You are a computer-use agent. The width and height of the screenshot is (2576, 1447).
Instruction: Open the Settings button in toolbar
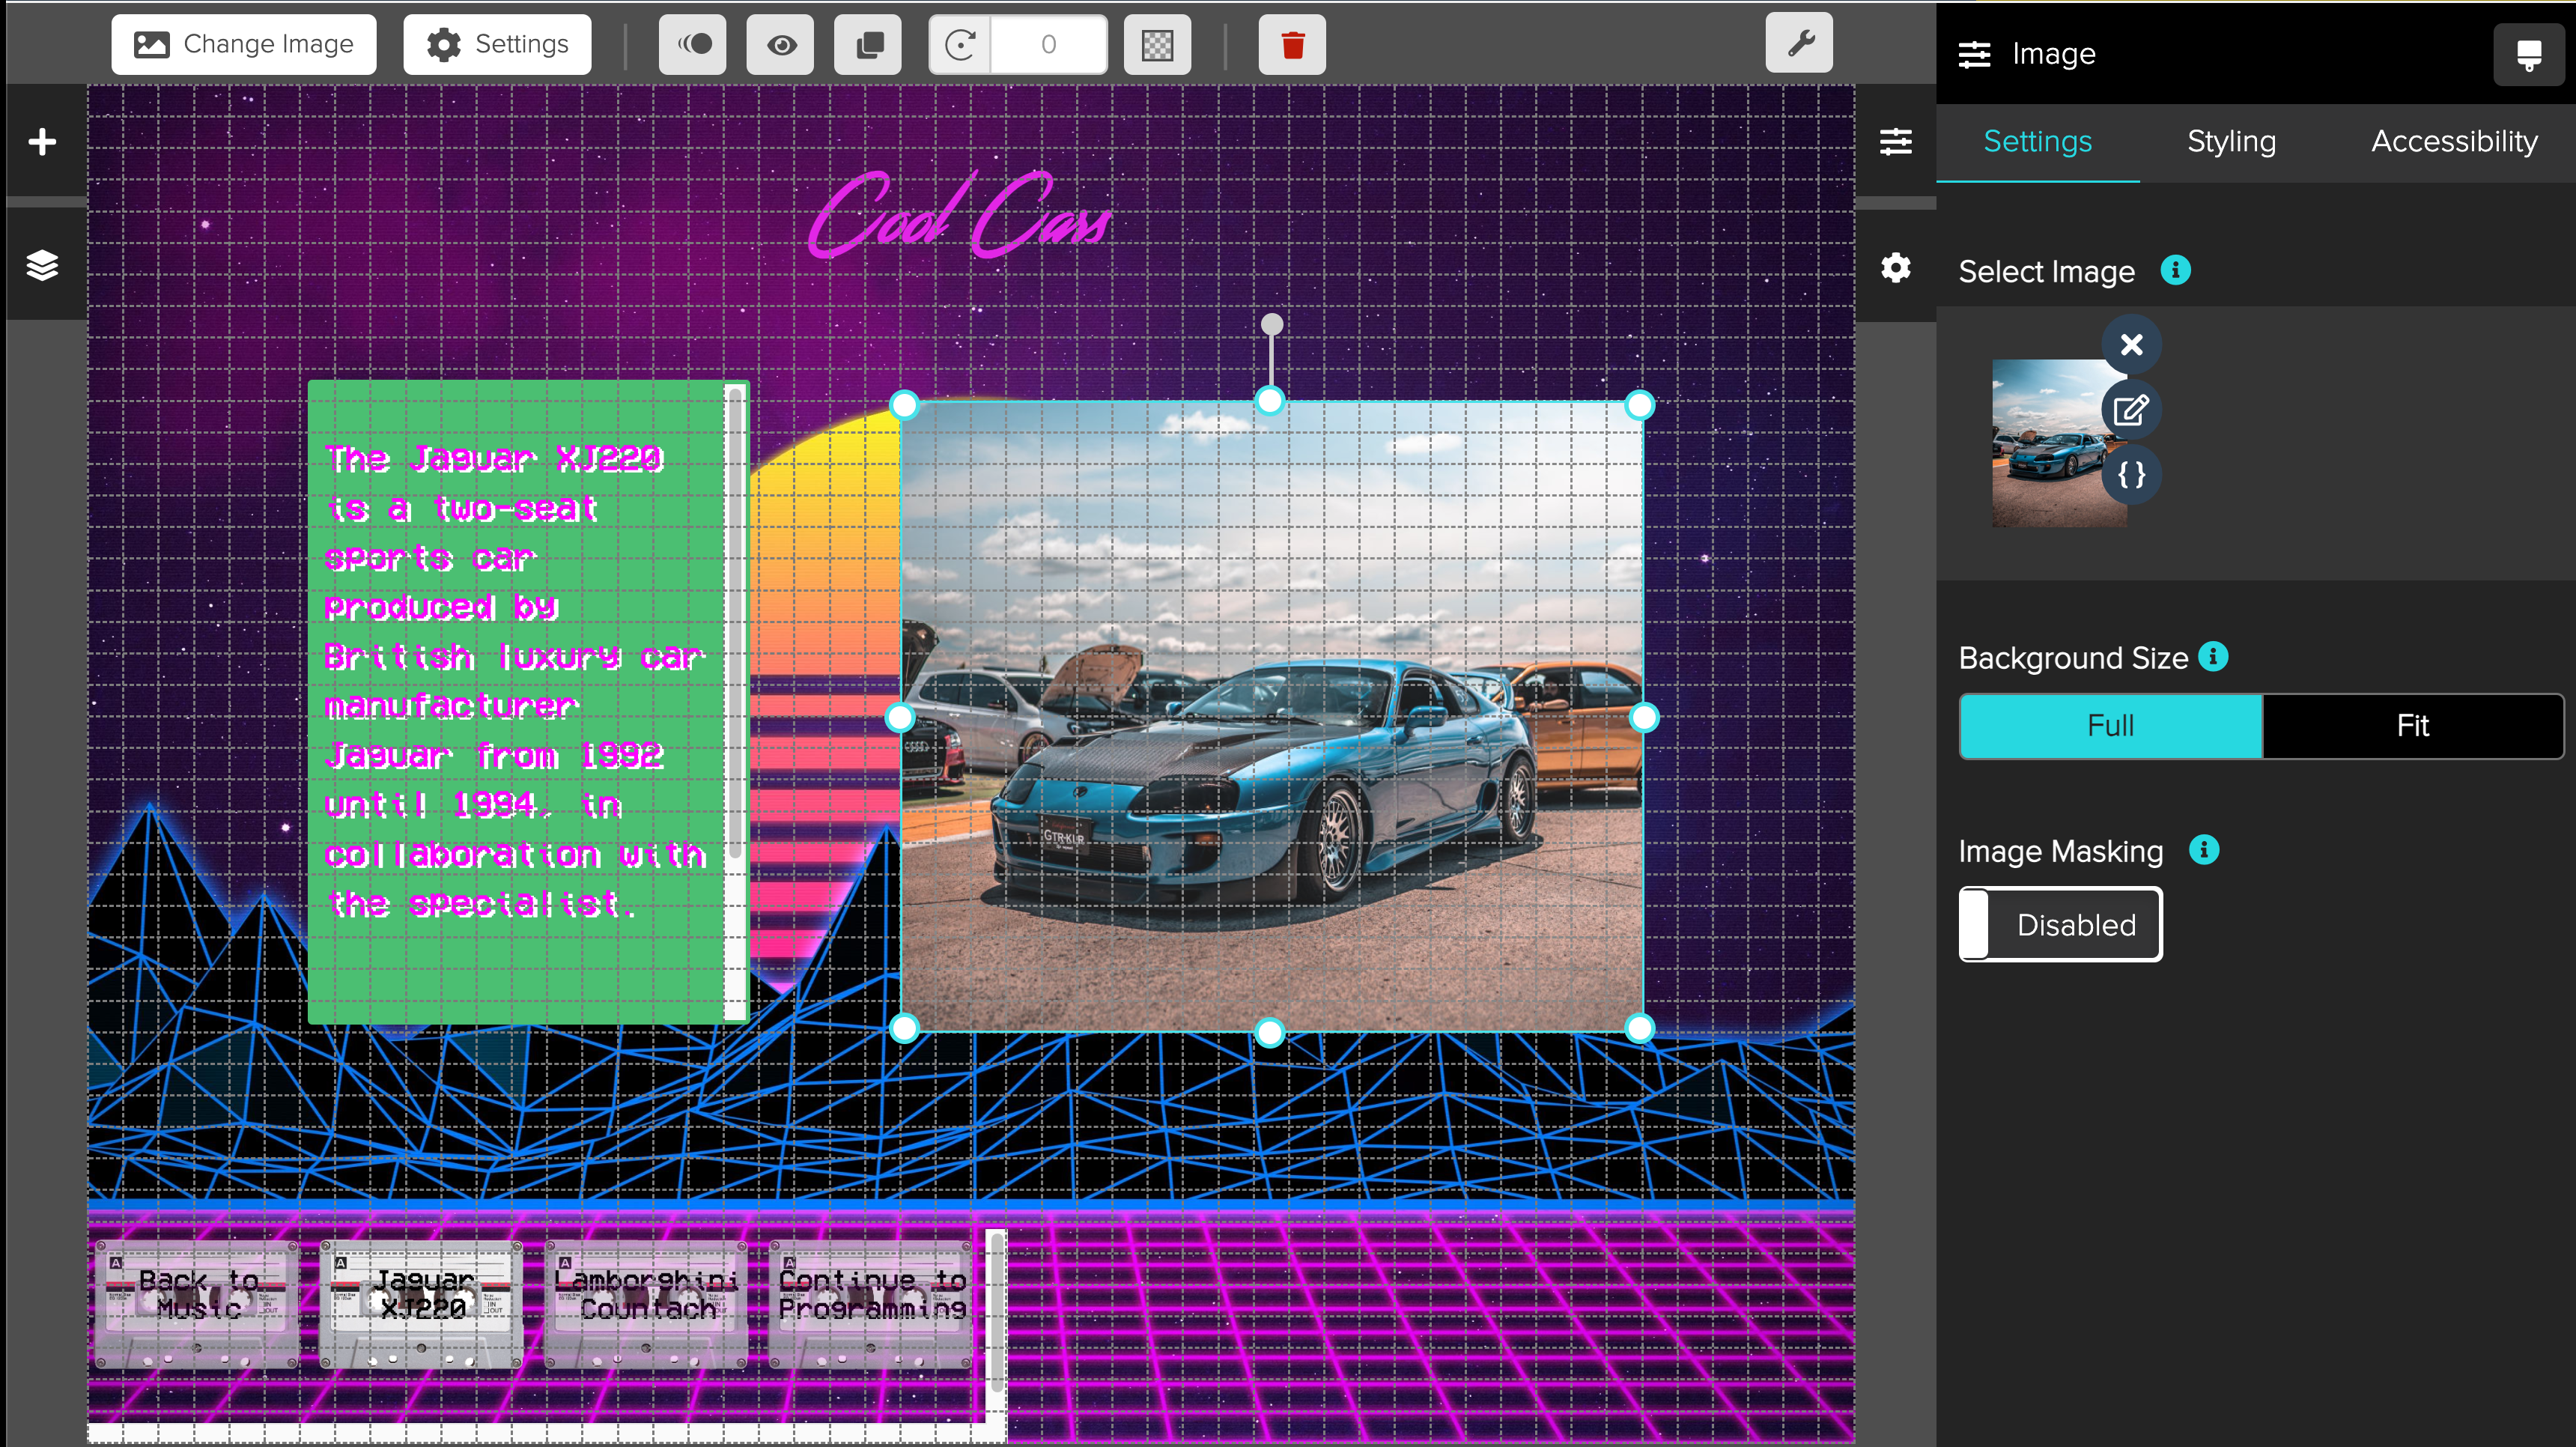tap(497, 44)
